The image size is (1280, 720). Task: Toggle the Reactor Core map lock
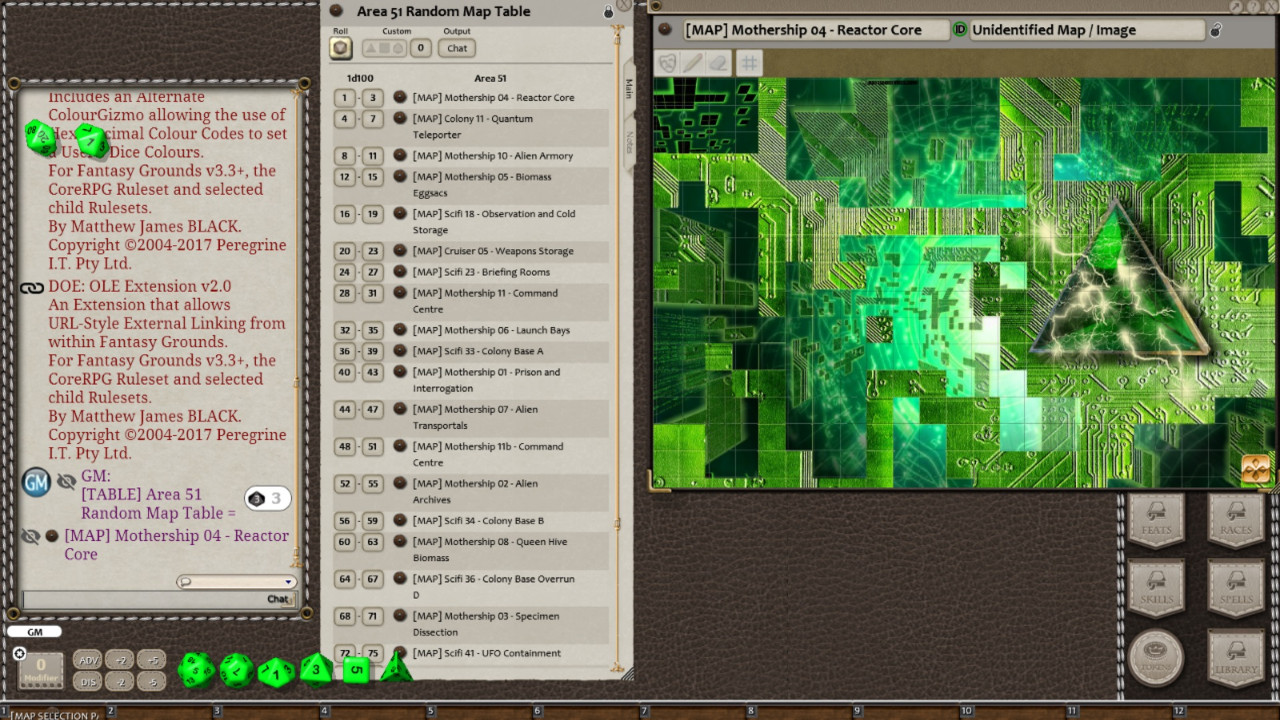[1216, 30]
